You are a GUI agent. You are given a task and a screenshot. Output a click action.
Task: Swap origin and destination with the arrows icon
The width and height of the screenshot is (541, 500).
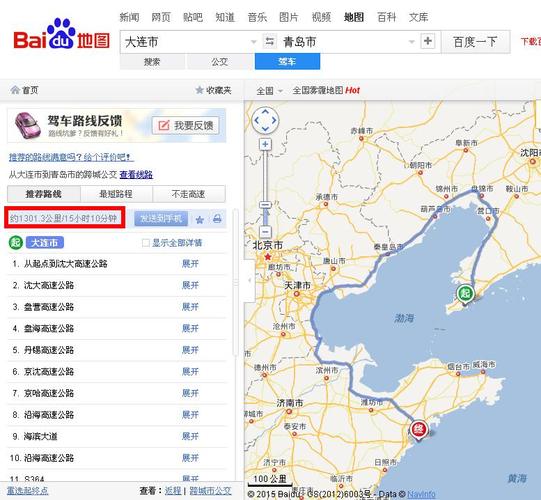coord(269,41)
